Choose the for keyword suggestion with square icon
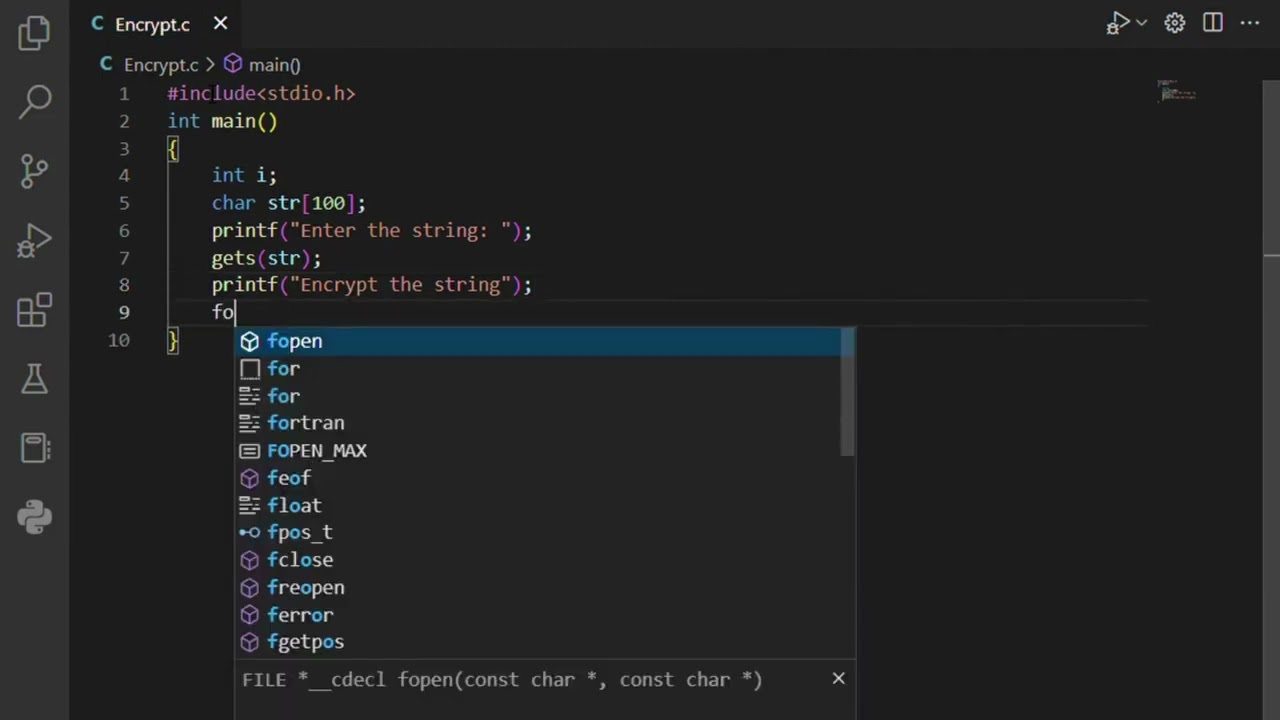1280x720 pixels. pyautogui.click(x=545, y=369)
